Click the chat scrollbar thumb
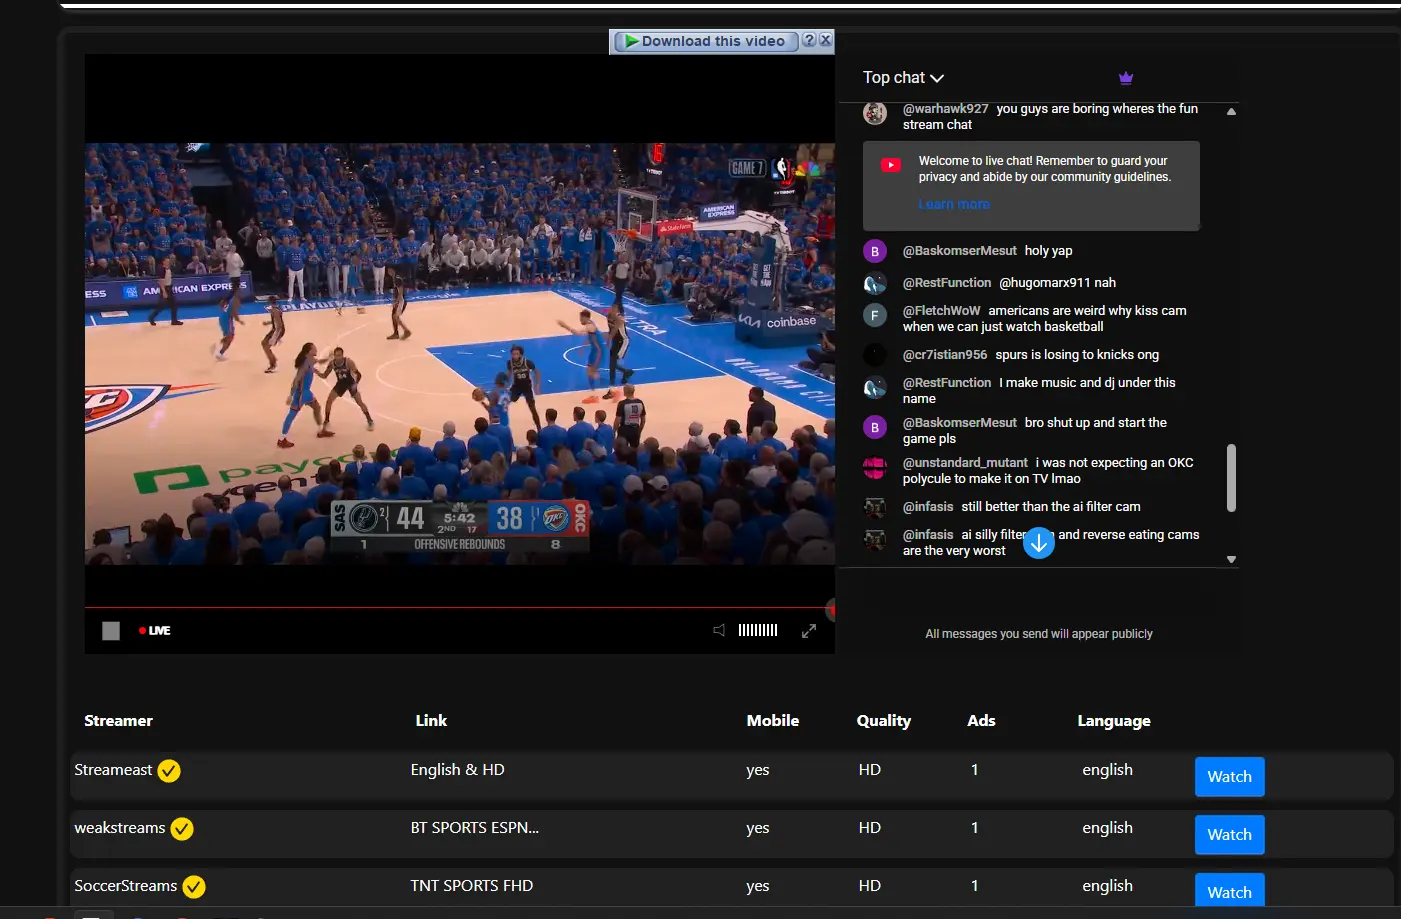Viewport: 1401px width, 919px height. pos(1231,478)
